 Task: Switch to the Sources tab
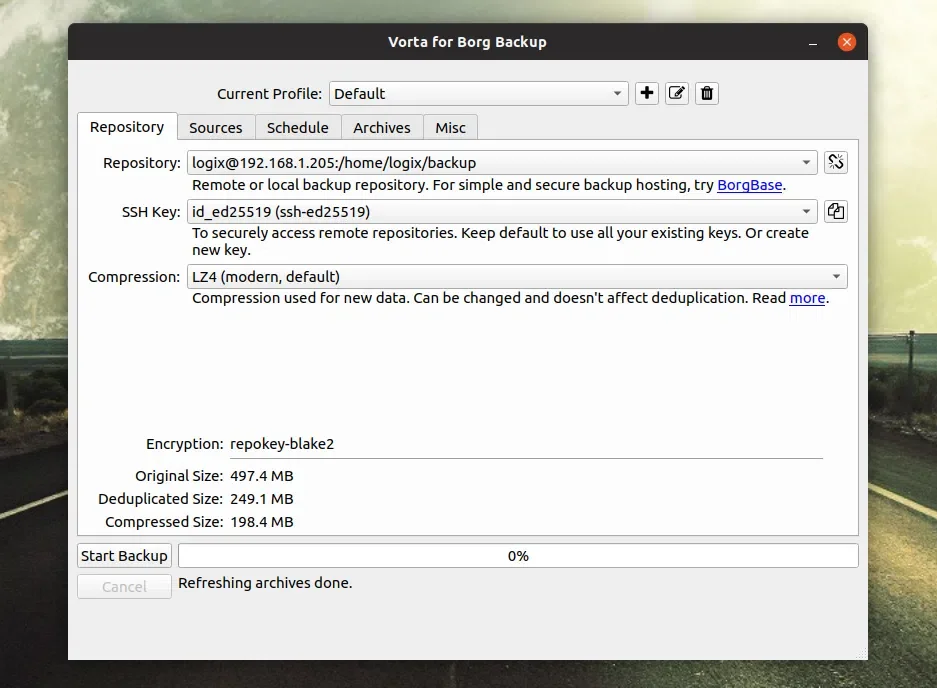point(216,128)
